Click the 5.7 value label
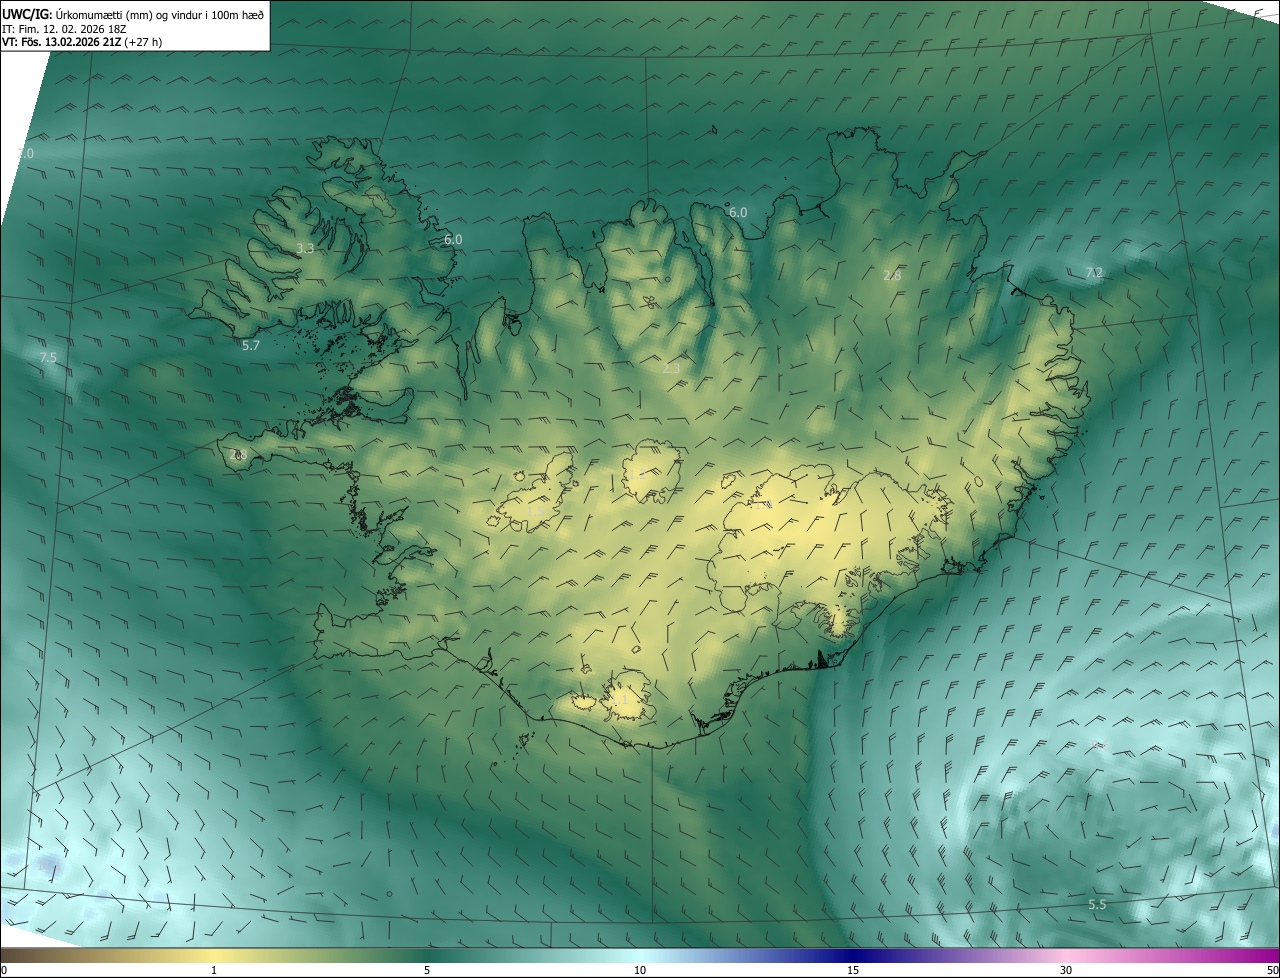 pos(251,345)
